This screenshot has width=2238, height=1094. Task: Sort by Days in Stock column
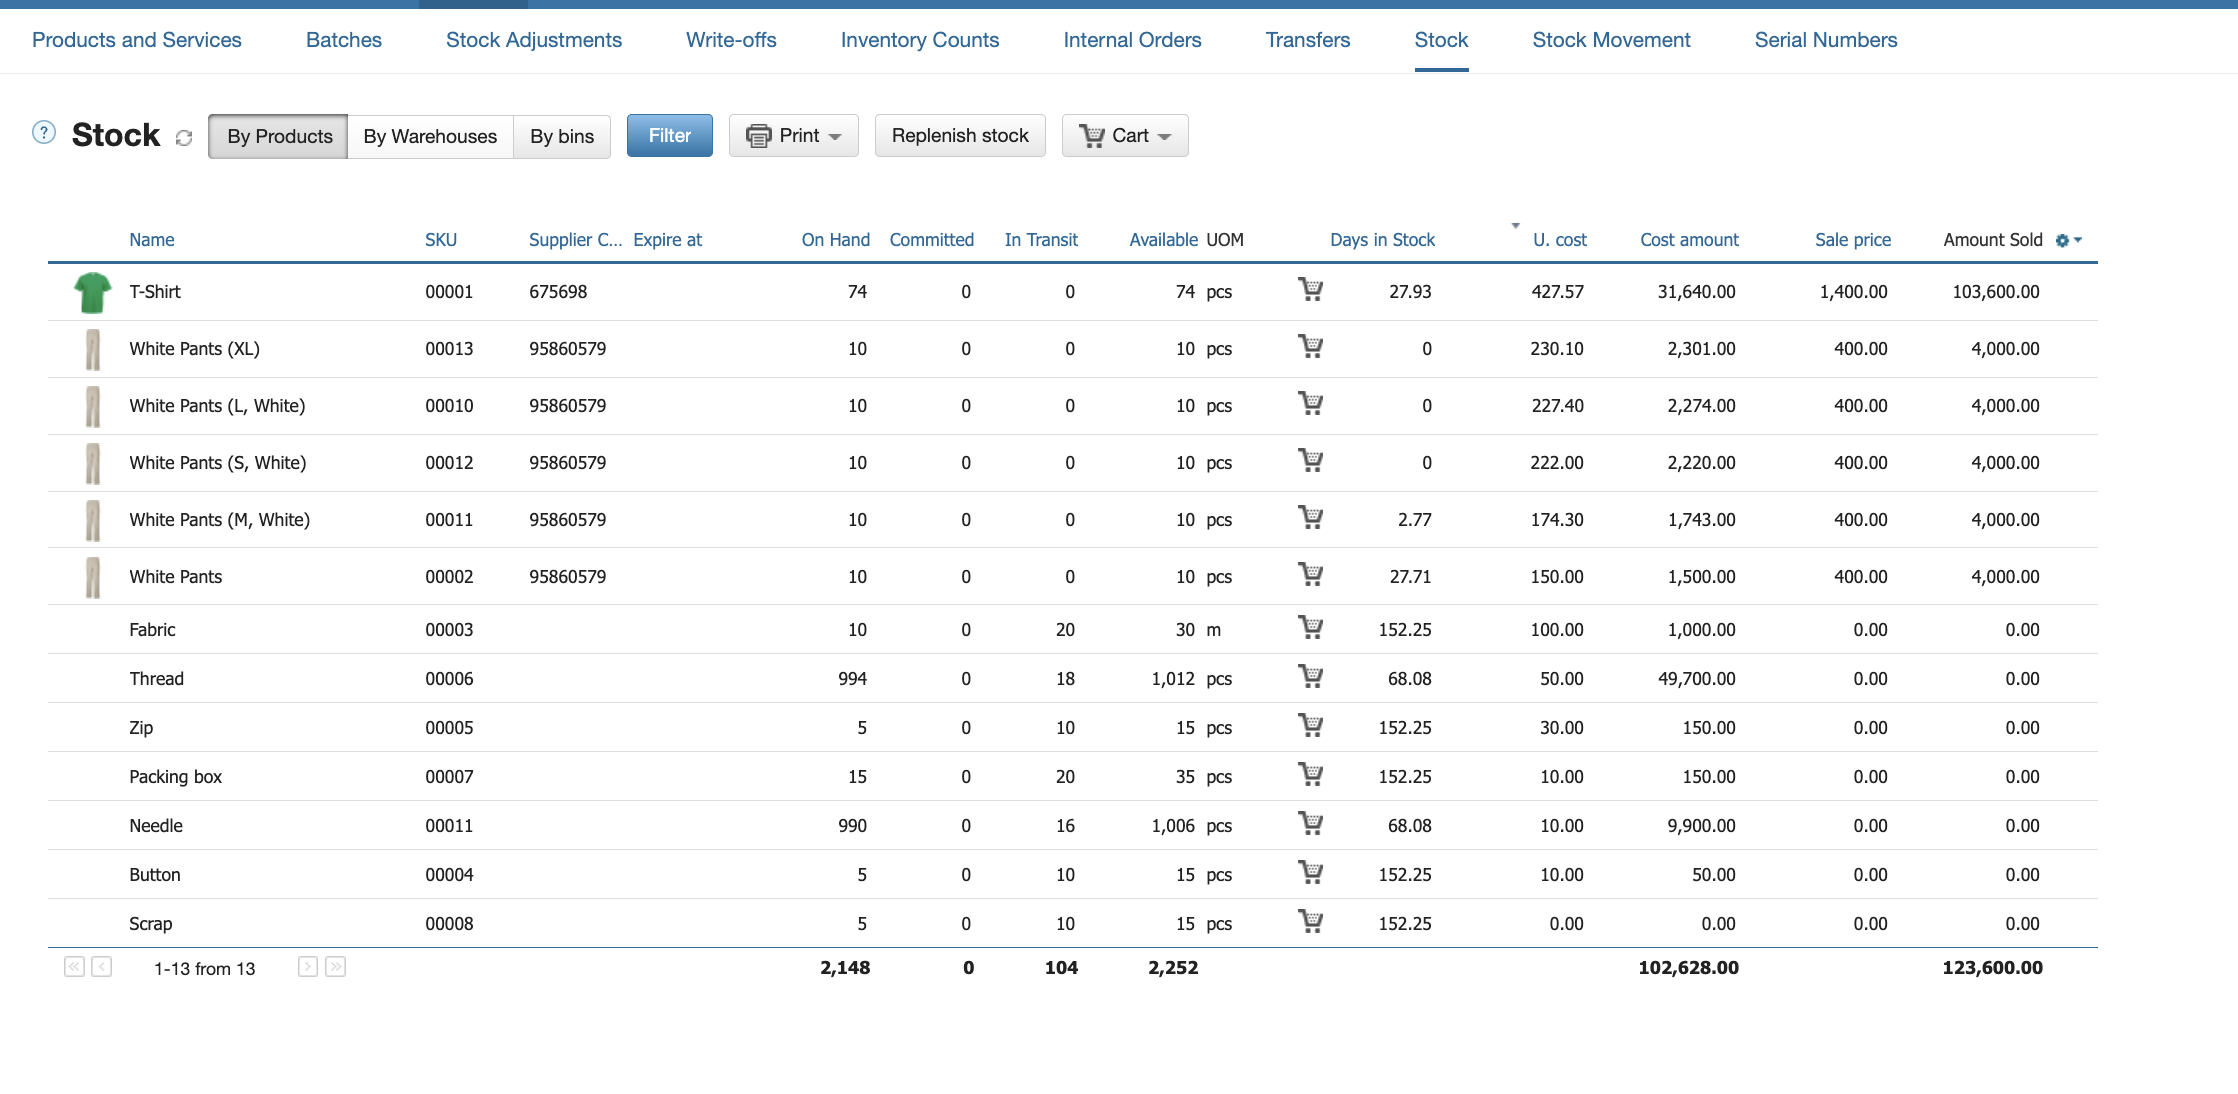click(1382, 240)
